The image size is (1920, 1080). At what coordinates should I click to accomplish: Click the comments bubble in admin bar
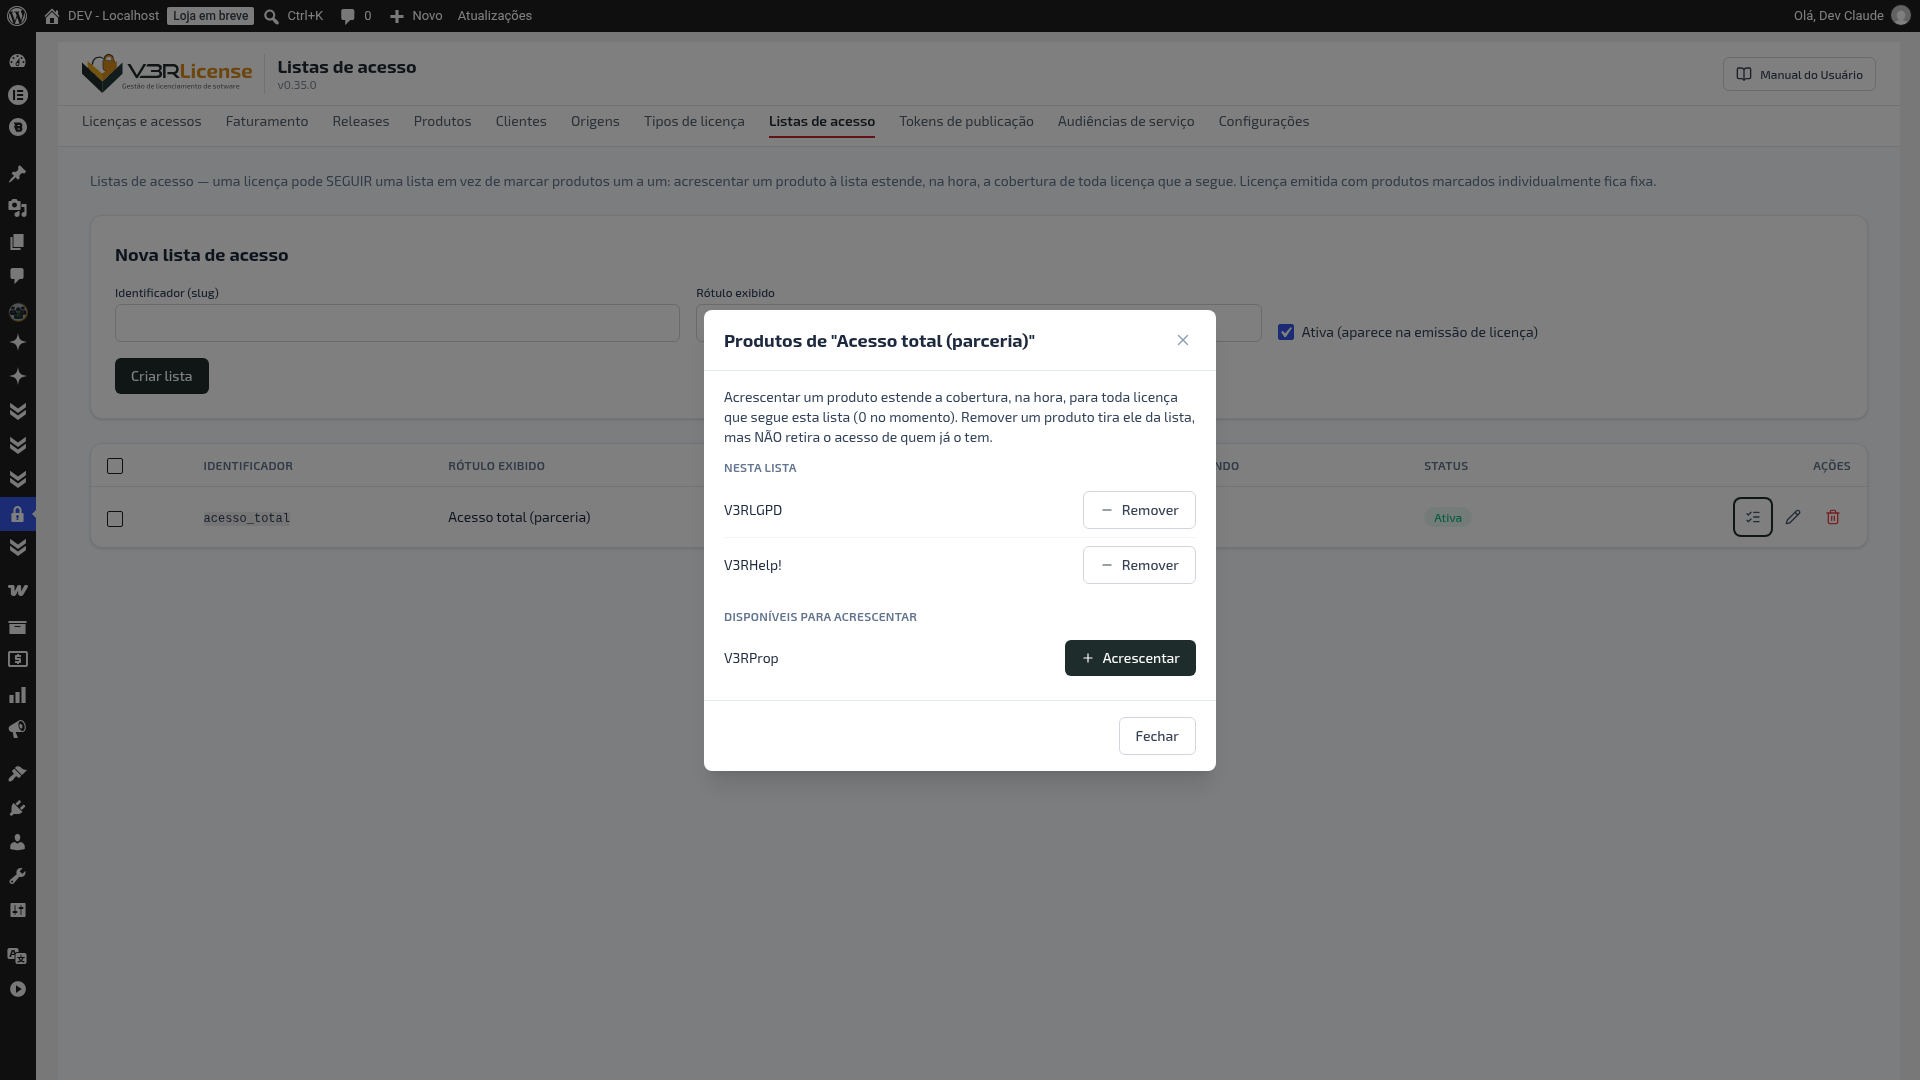click(x=356, y=16)
